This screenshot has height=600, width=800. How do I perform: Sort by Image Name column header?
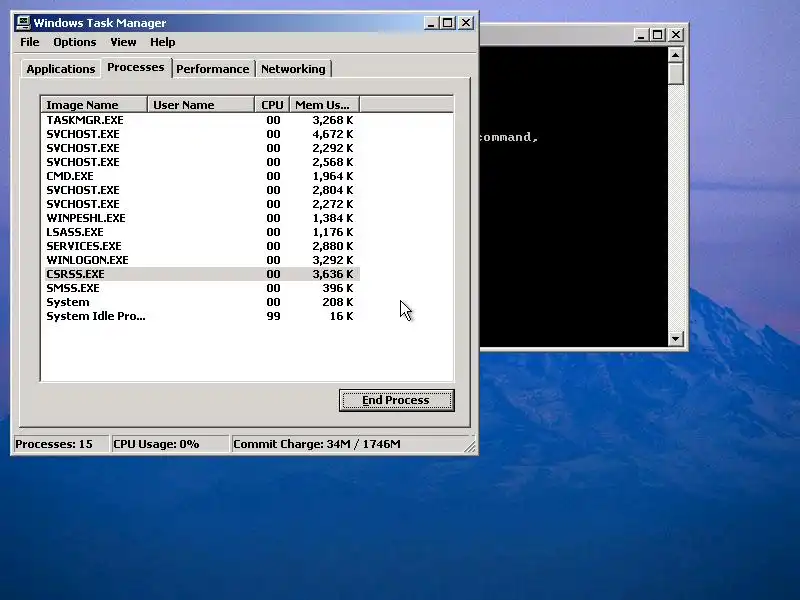point(94,105)
